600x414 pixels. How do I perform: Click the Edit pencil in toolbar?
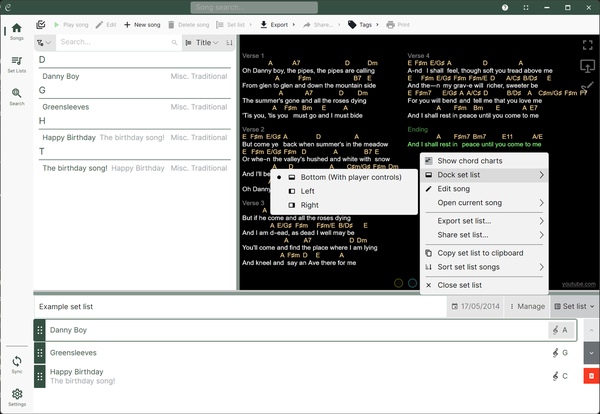click(106, 25)
